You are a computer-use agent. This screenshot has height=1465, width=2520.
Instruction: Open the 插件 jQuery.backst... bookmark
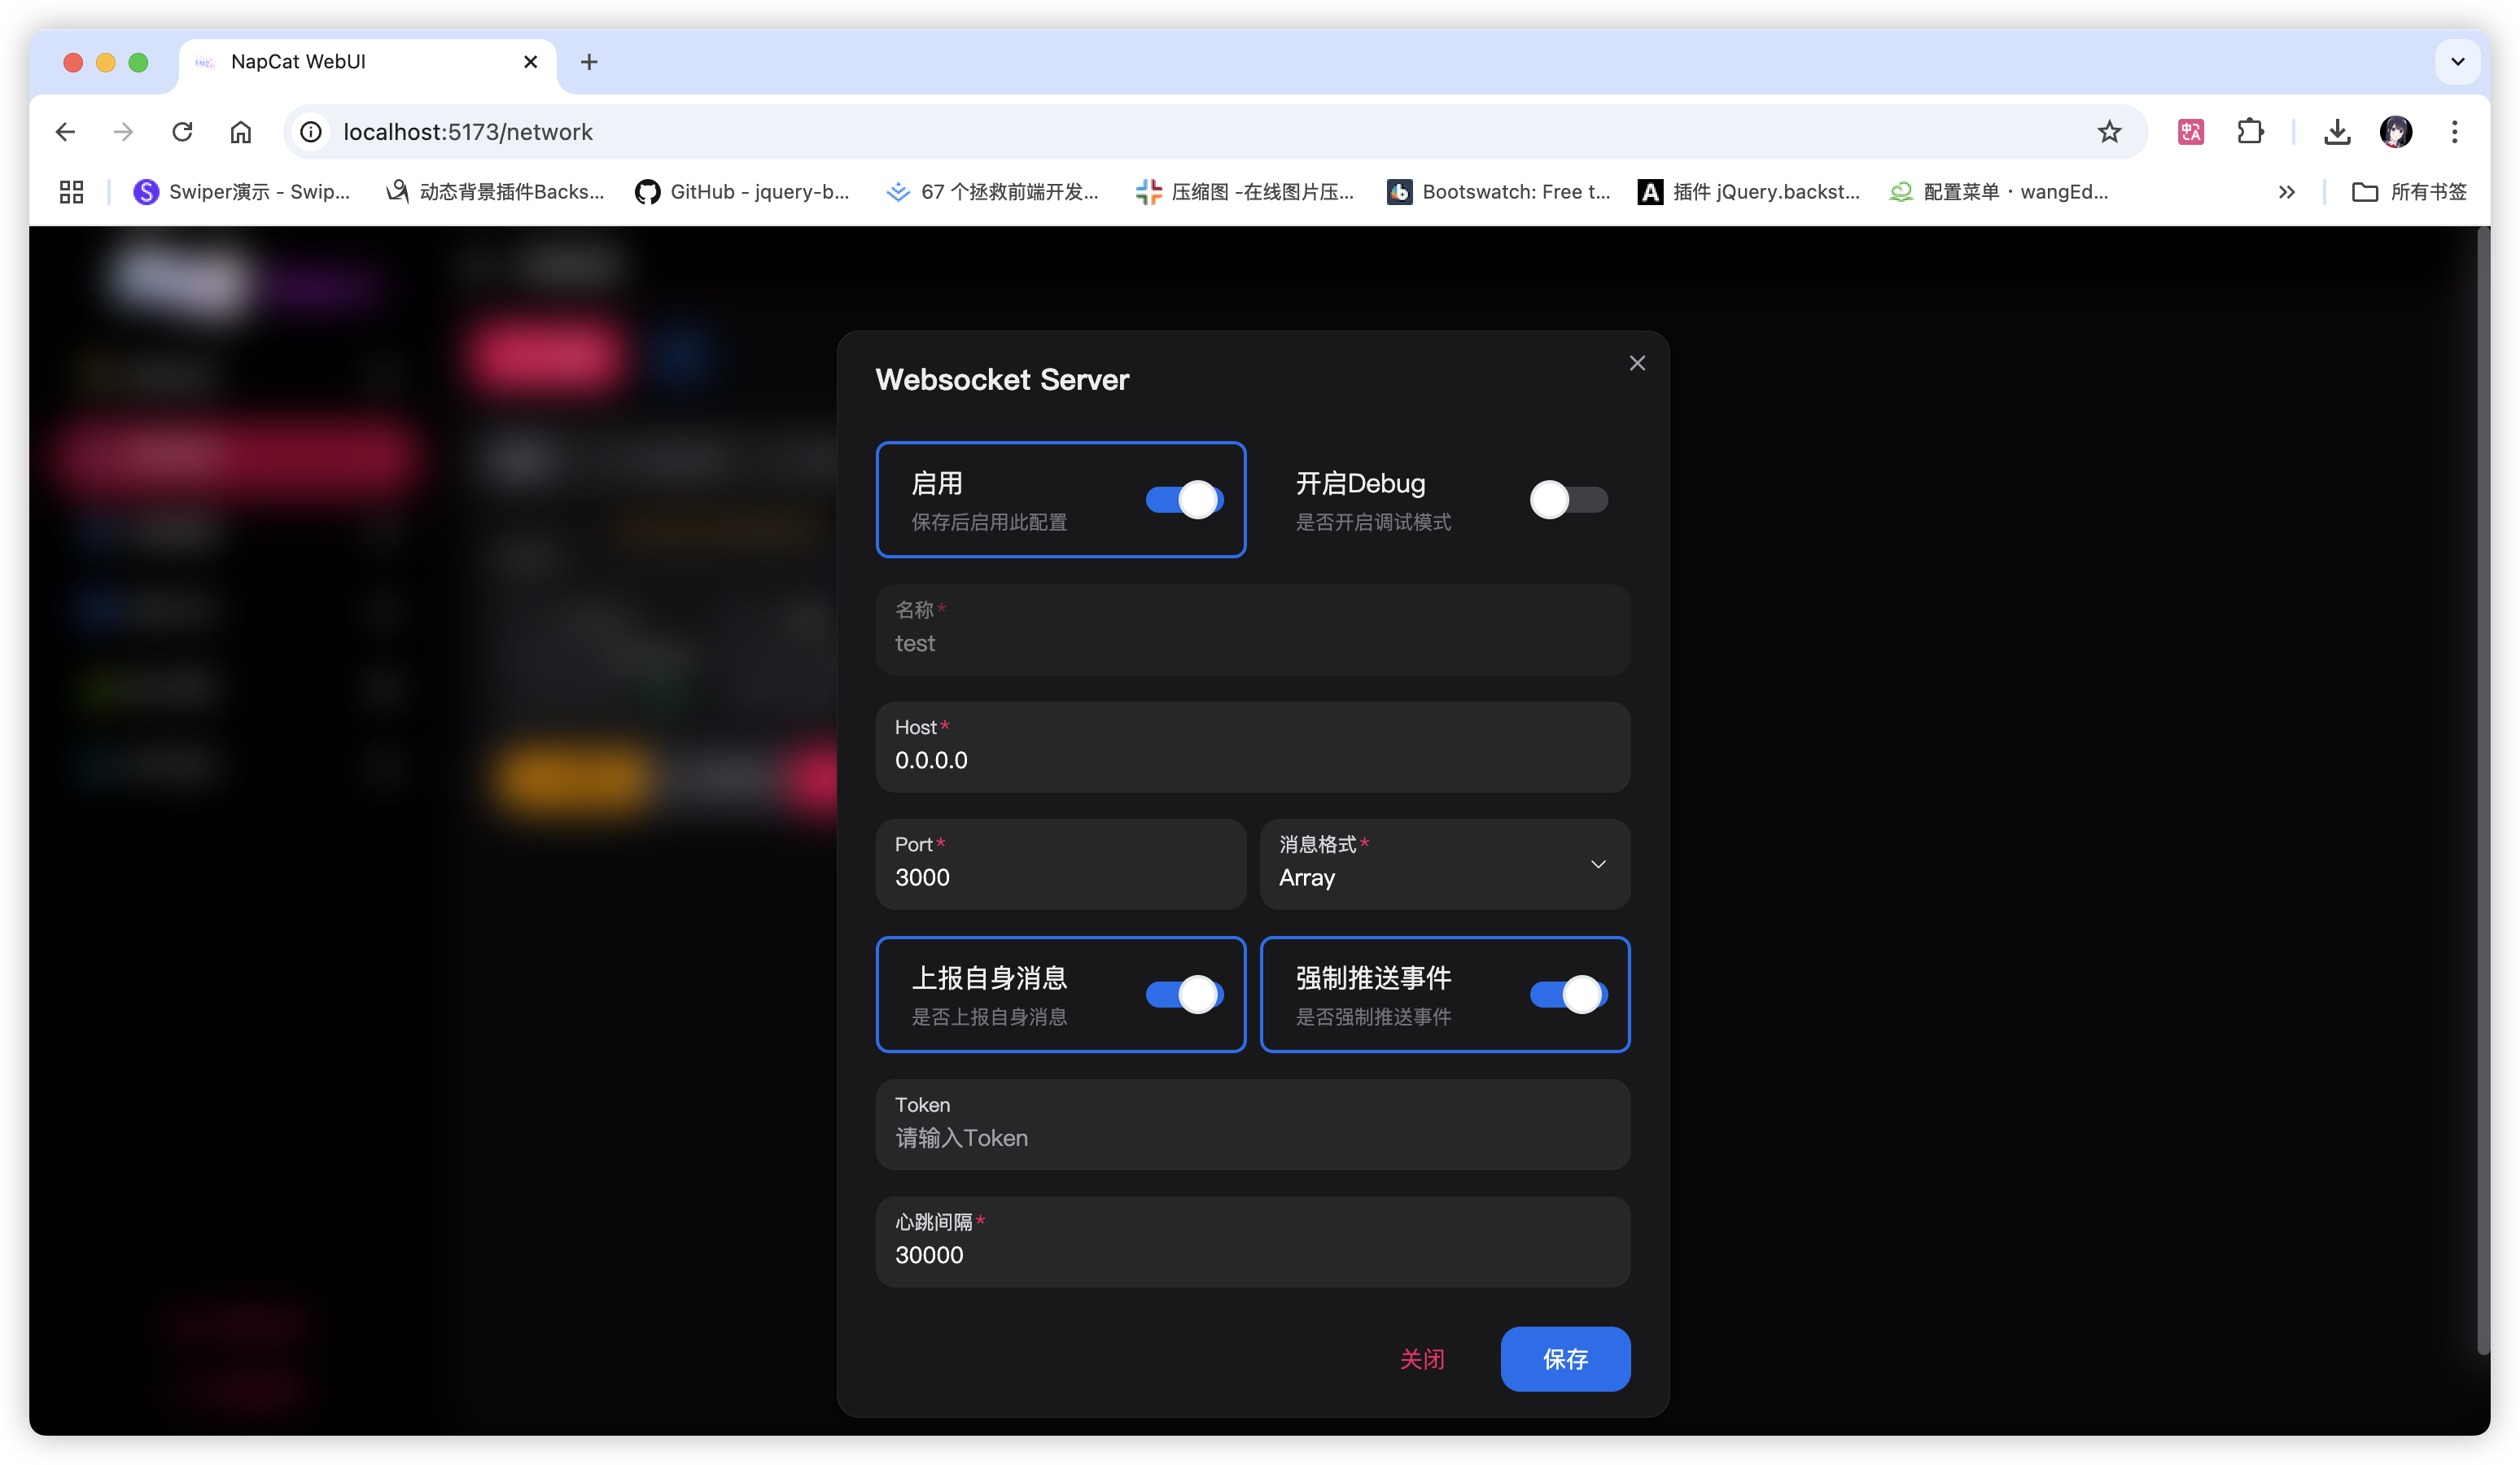click(1749, 192)
